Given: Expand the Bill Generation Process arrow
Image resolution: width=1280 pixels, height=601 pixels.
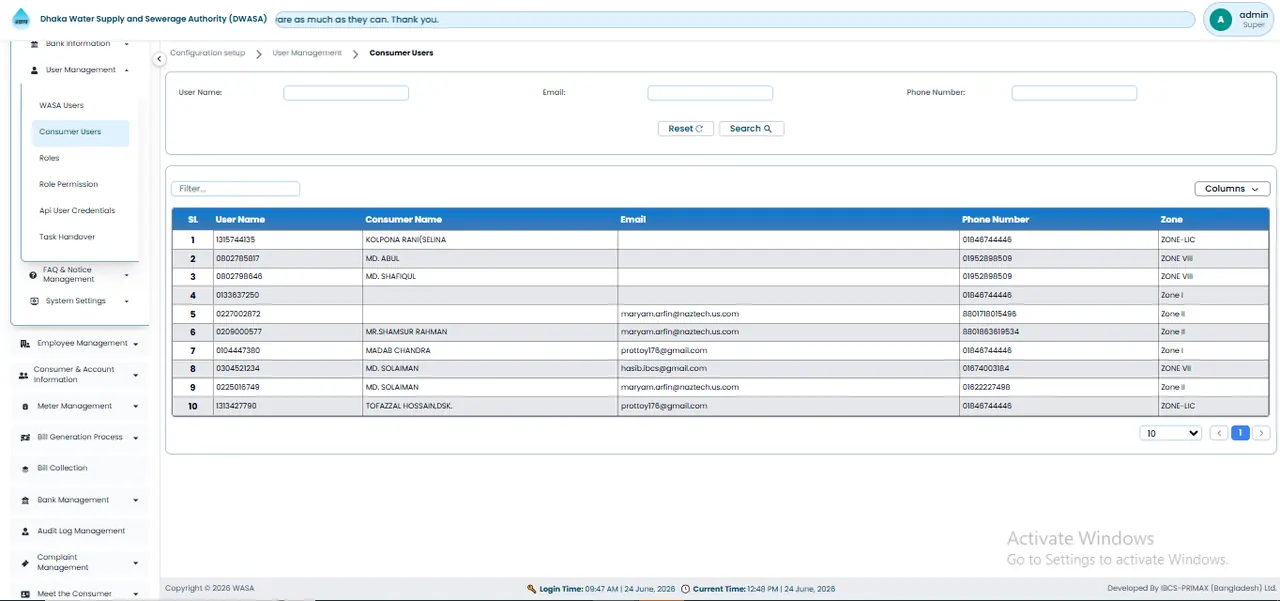Looking at the screenshot, I should tap(135, 438).
